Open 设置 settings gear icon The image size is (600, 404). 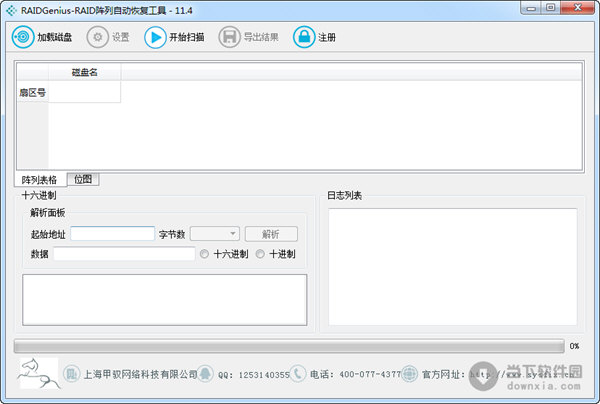point(98,37)
